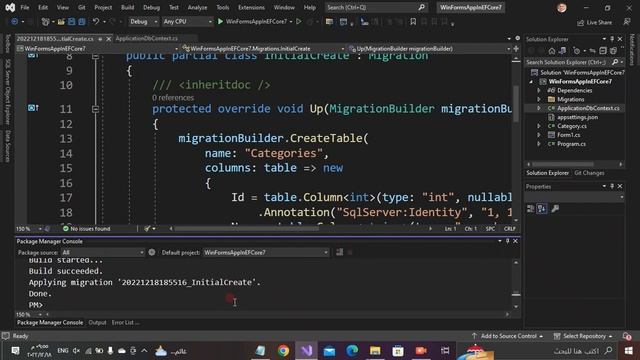Click the bookmark icon in the toolbar
This screenshot has height=360, width=640.
pos(413,22)
